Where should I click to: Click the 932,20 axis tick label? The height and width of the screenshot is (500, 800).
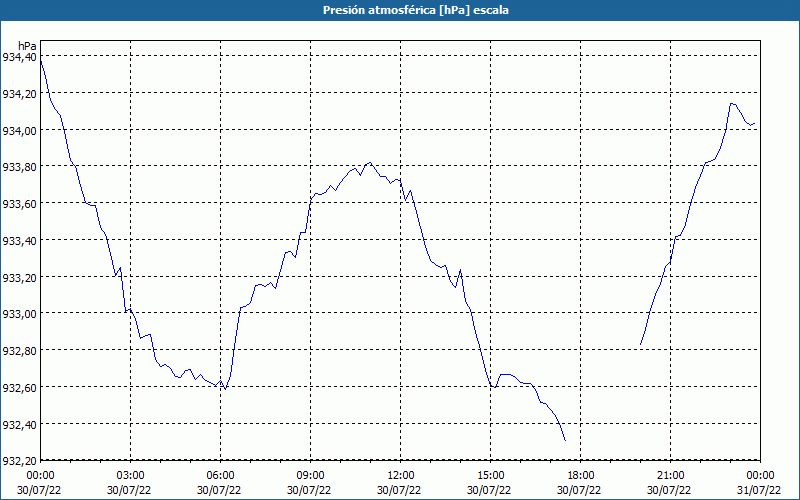pos(20,461)
